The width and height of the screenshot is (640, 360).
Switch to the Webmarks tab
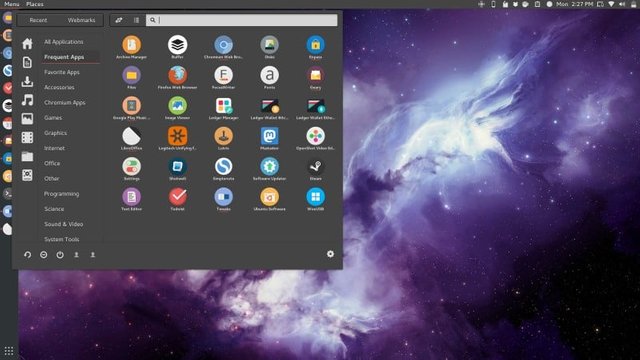coord(82,20)
